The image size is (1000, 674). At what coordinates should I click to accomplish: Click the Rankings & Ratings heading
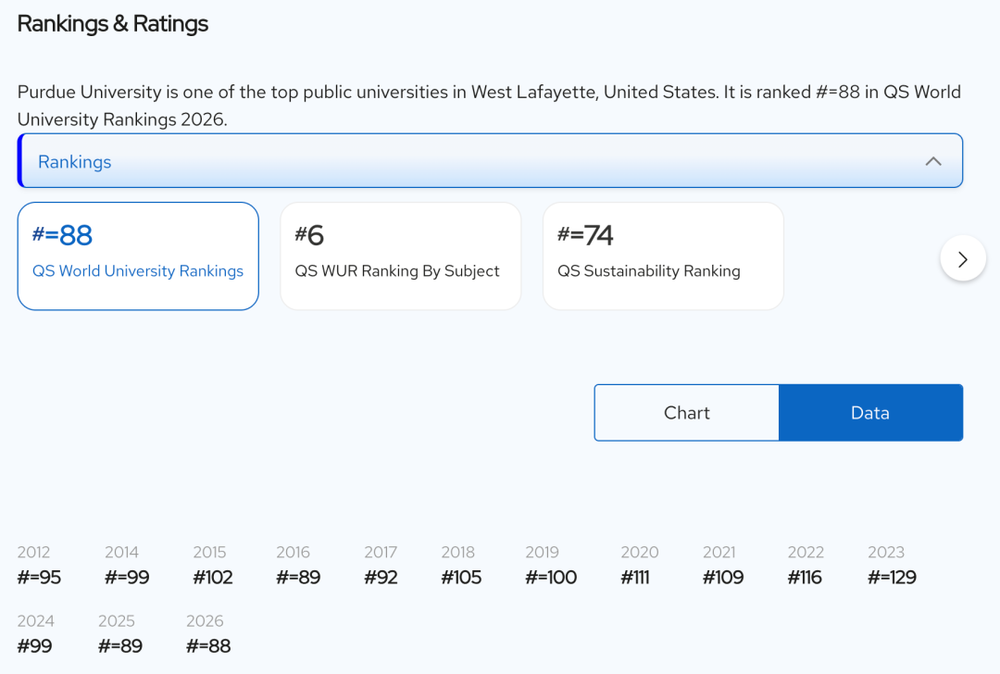coord(113,24)
